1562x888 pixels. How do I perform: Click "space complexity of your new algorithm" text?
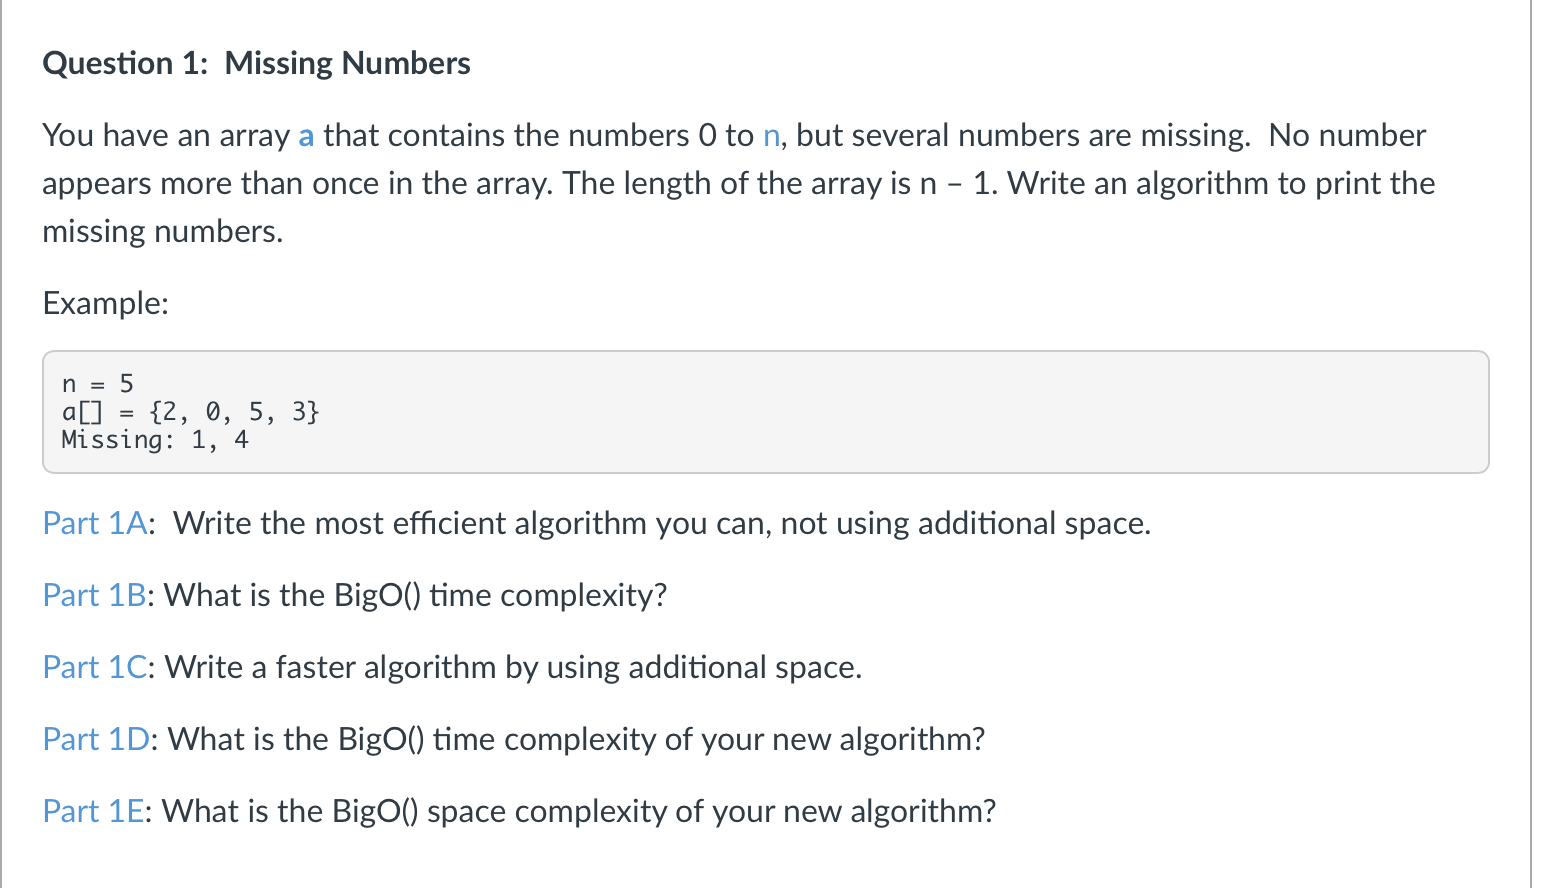tap(711, 811)
